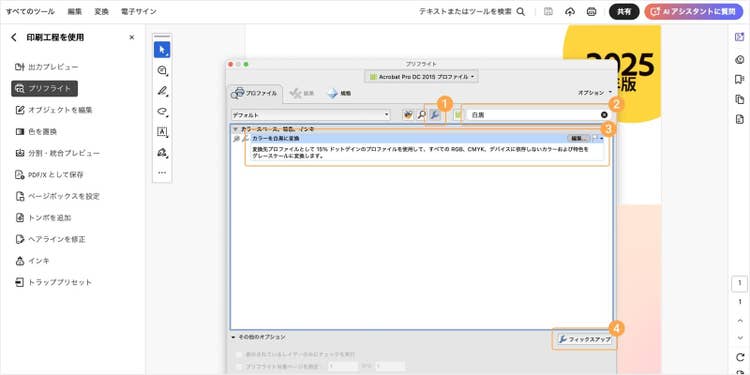
Task: Open Acrobat Pro DC 2015 プロファイル dropdown
Action: click(421, 77)
